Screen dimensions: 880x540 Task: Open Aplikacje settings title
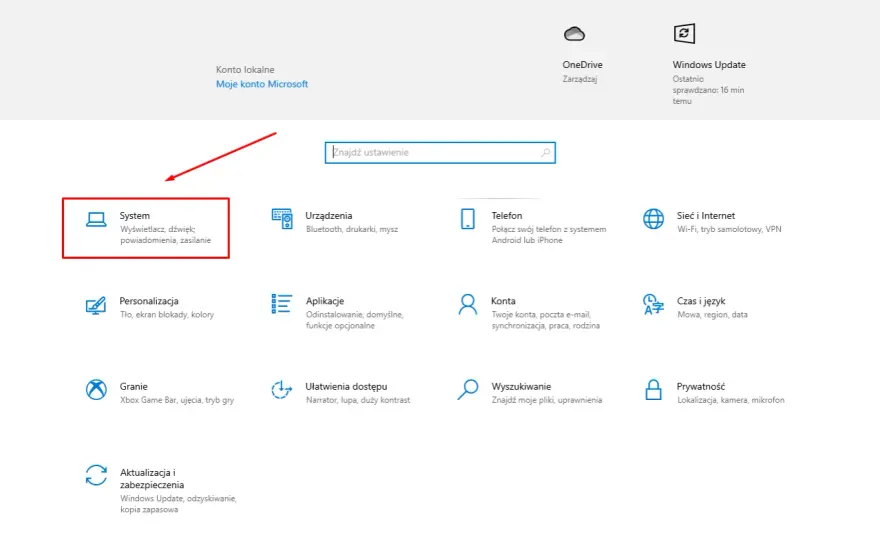tap(325, 301)
